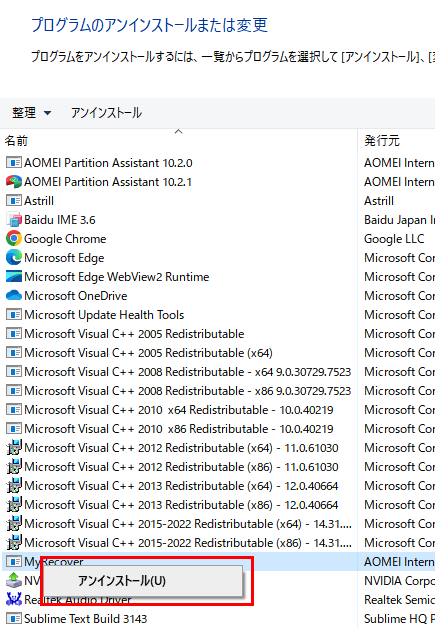This screenshot has height=628, width=435.
Task: Click the Microsoft Edge icon
Action: pyautogui.click(x=14, y=258)
